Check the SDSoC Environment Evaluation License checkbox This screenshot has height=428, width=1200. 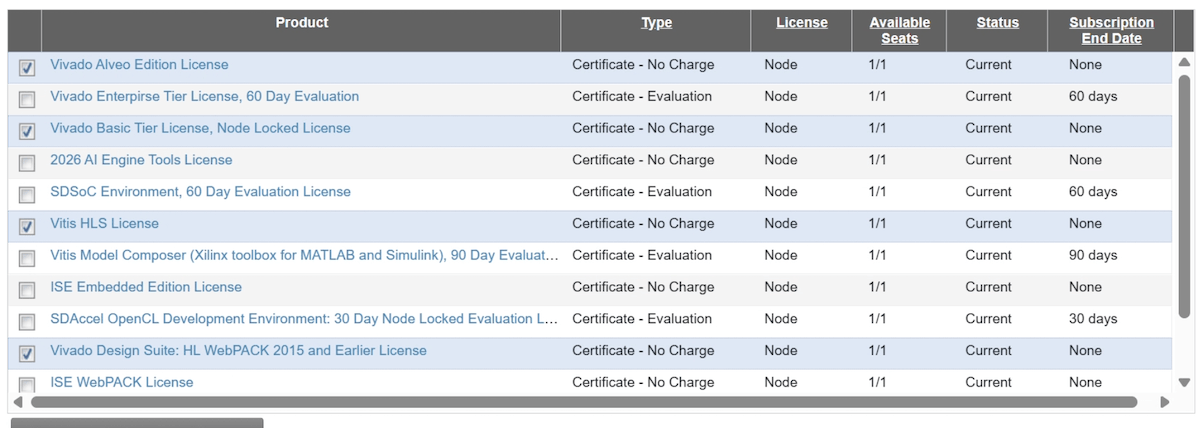click(27, 195)
